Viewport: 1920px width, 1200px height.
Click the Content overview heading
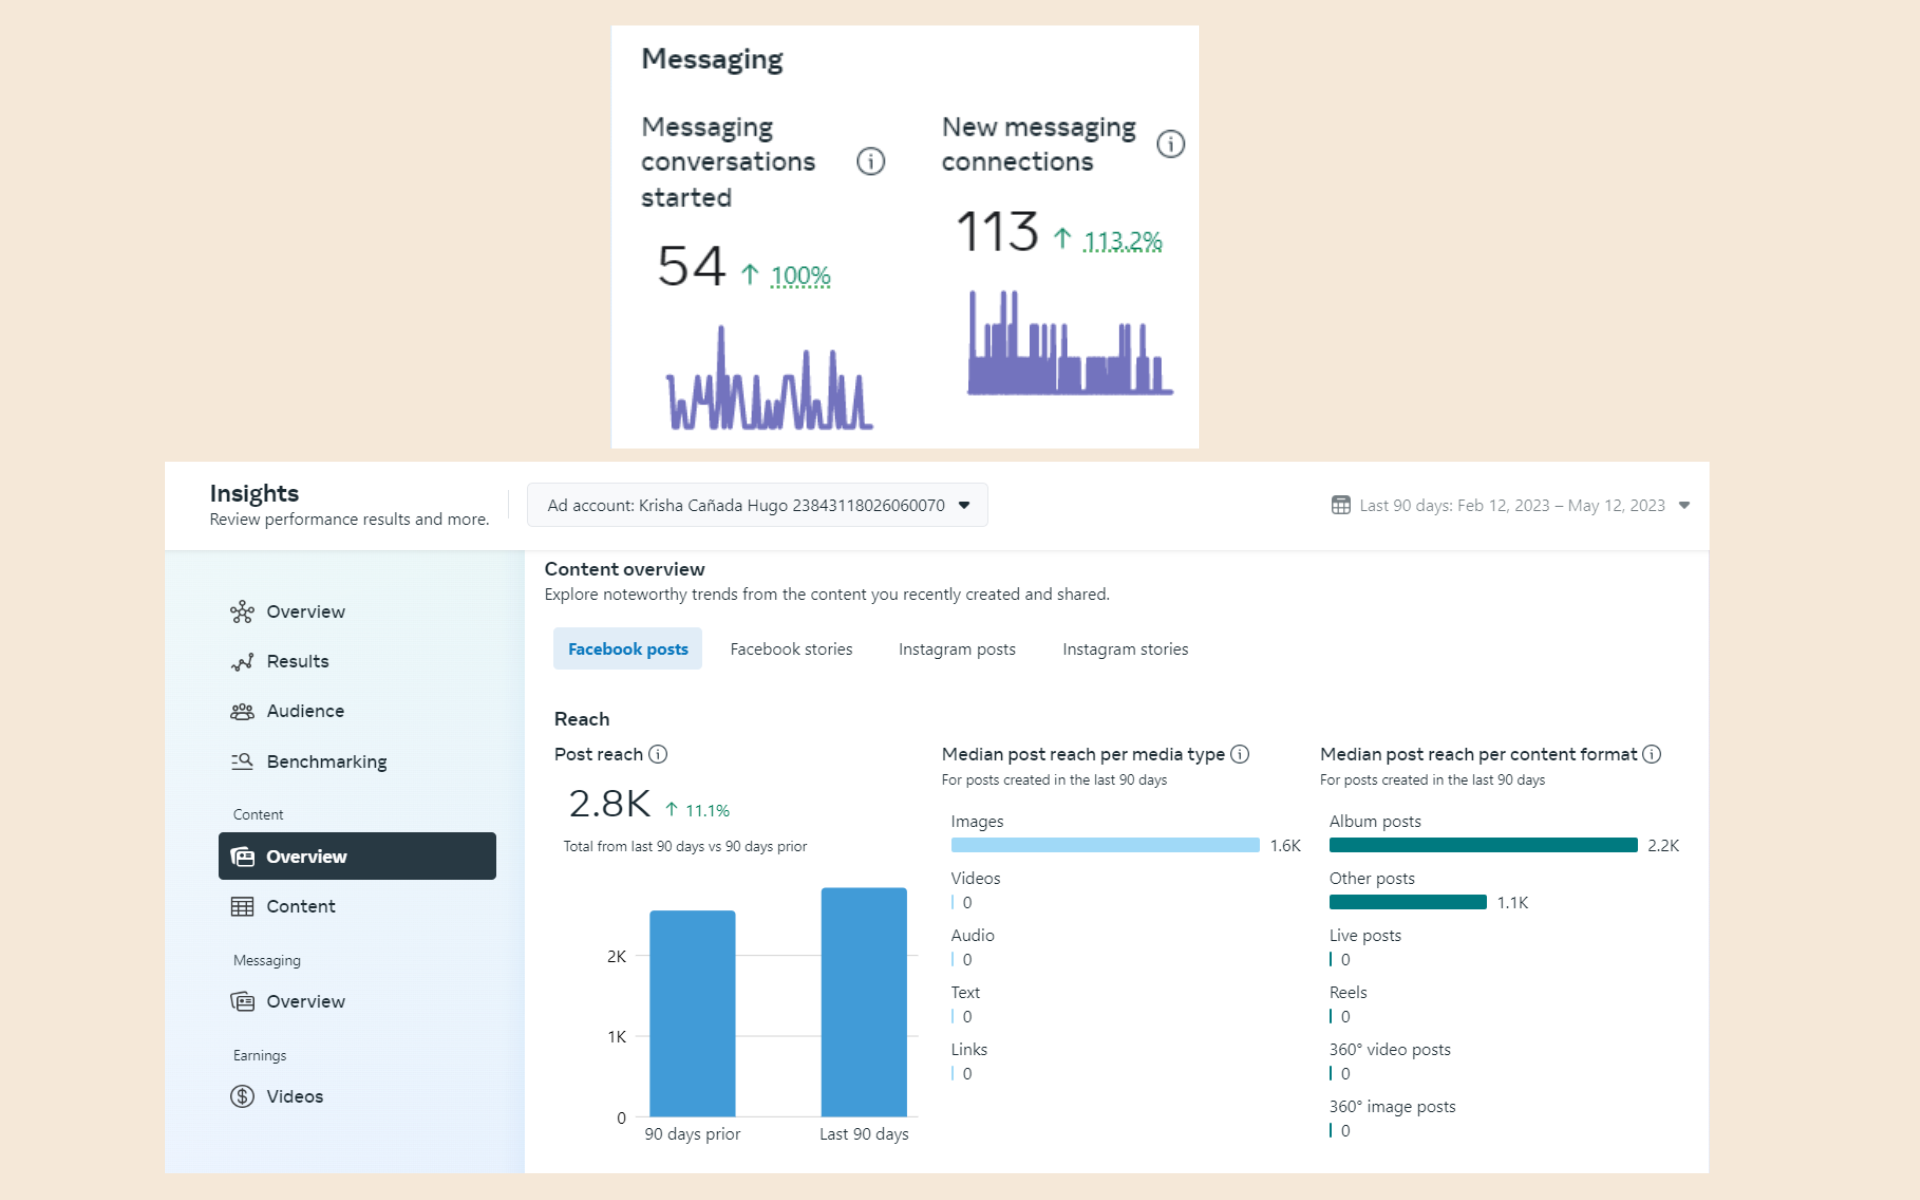click(624, 569)
